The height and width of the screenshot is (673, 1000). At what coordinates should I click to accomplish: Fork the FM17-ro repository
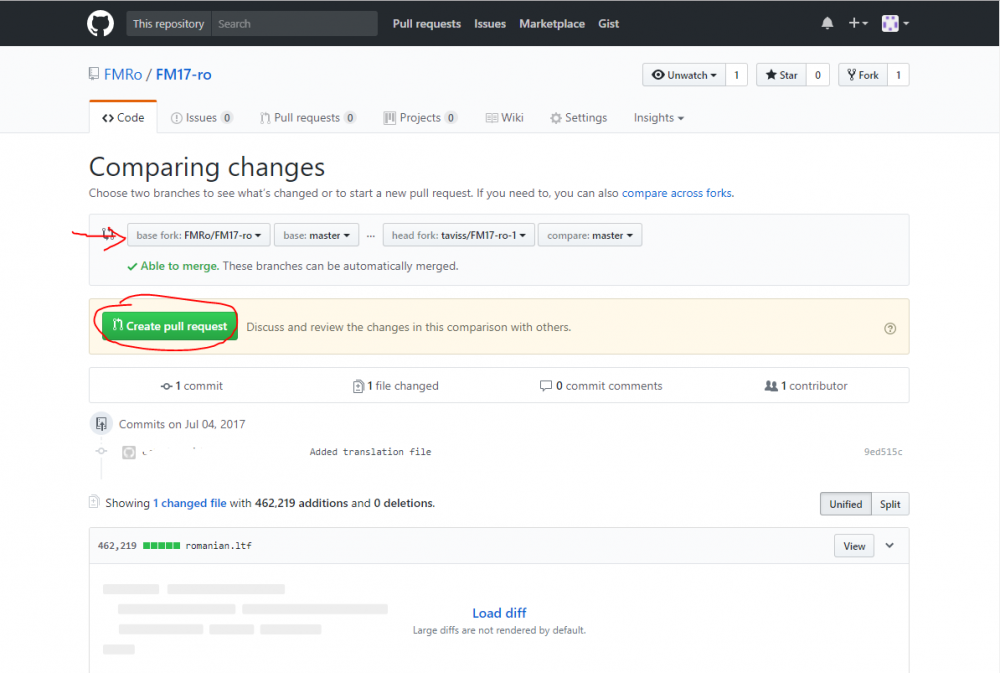tap(862, 75)
